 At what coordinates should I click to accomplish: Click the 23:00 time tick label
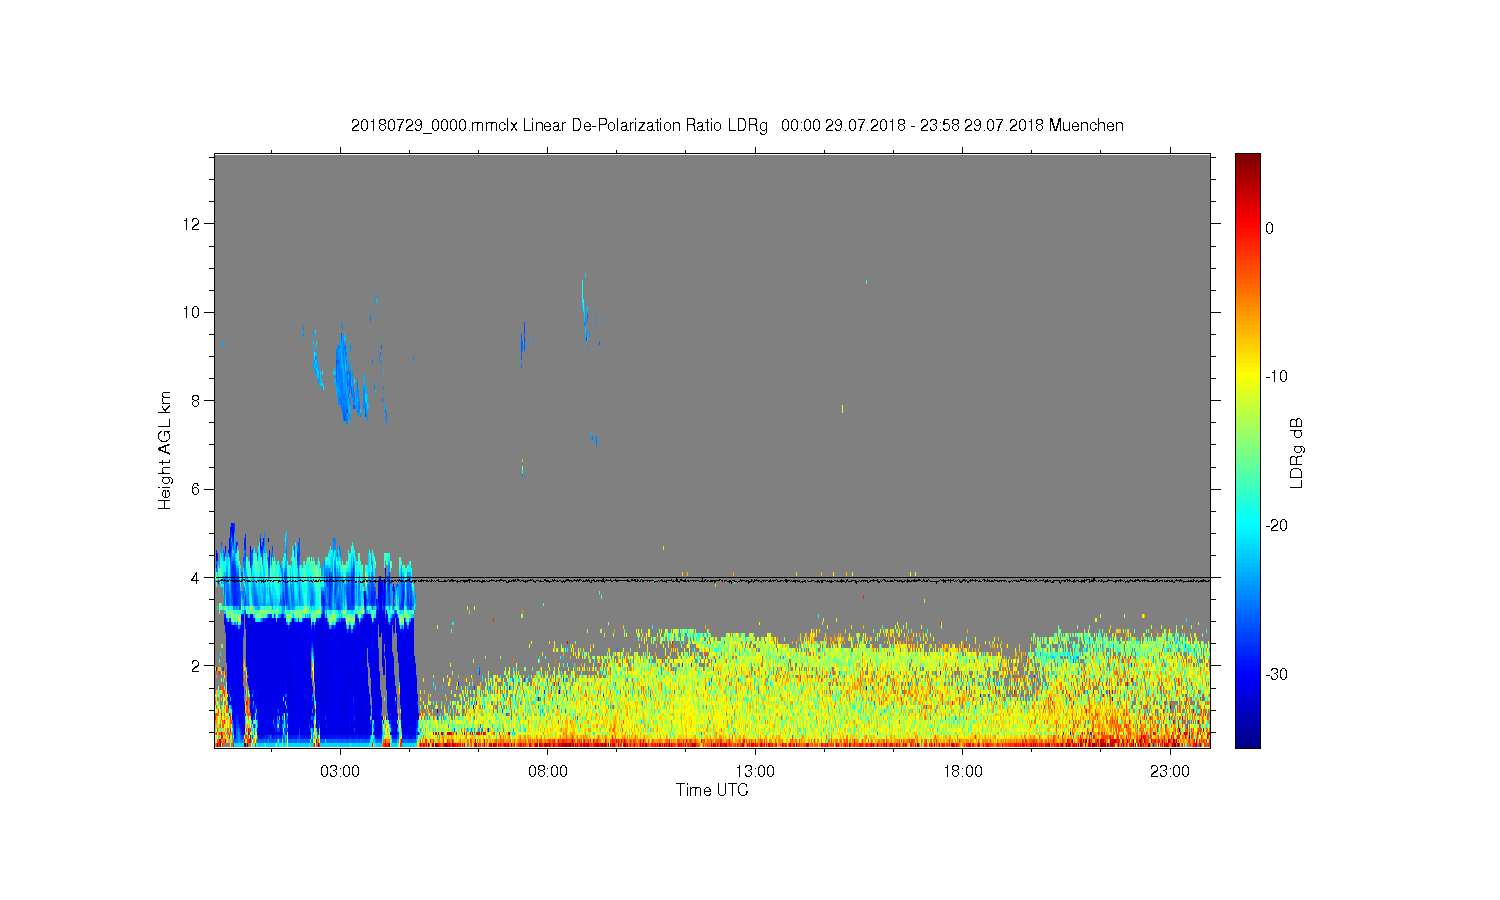pos(1169,772)
